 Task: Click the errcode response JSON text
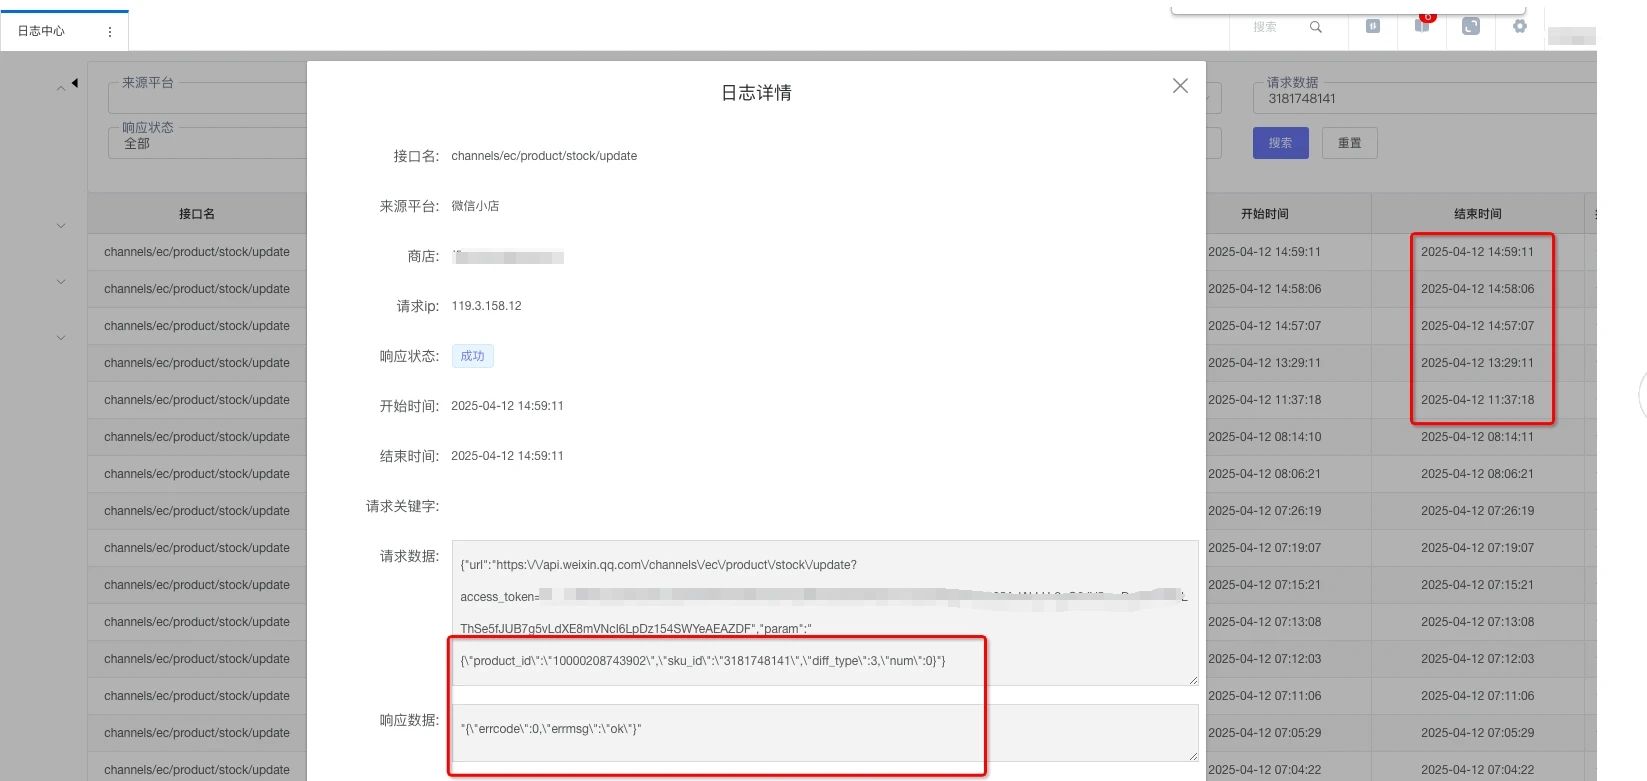551,729
